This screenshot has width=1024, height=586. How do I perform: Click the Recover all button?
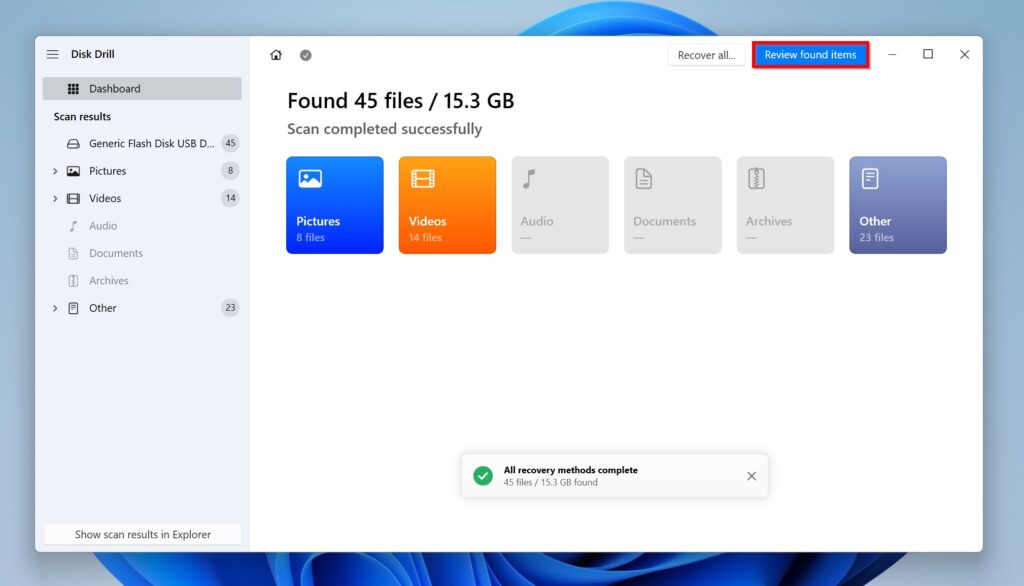(x=707, y=55)
